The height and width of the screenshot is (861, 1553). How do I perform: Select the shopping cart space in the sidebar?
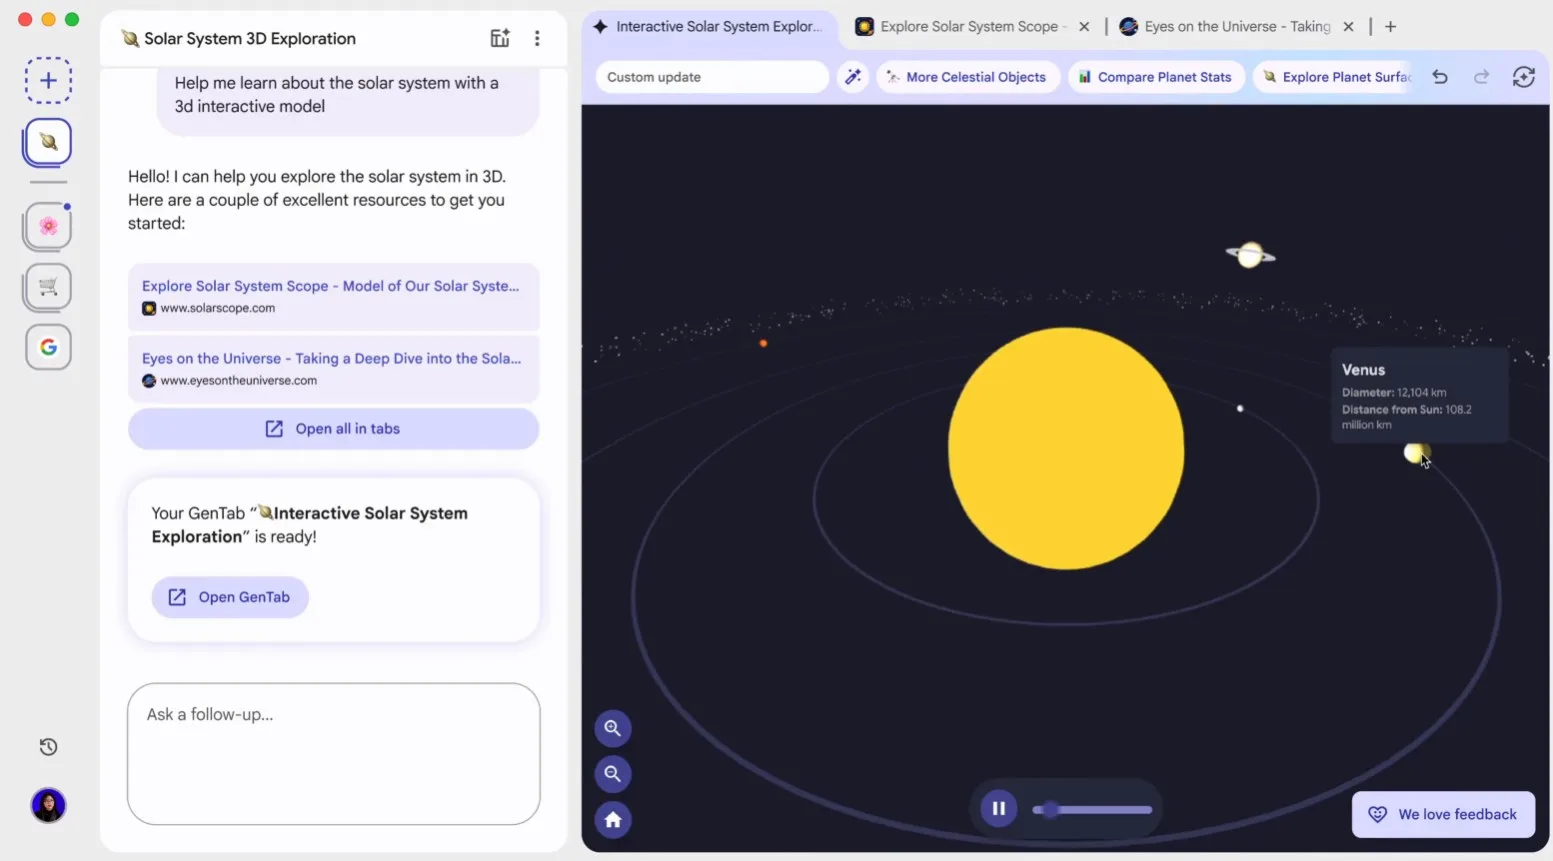click(47, 287)
